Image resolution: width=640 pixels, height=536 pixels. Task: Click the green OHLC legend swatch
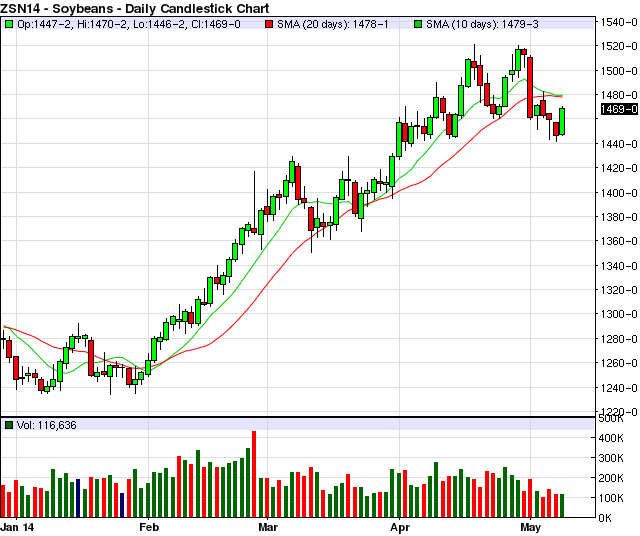coord(9,24)
